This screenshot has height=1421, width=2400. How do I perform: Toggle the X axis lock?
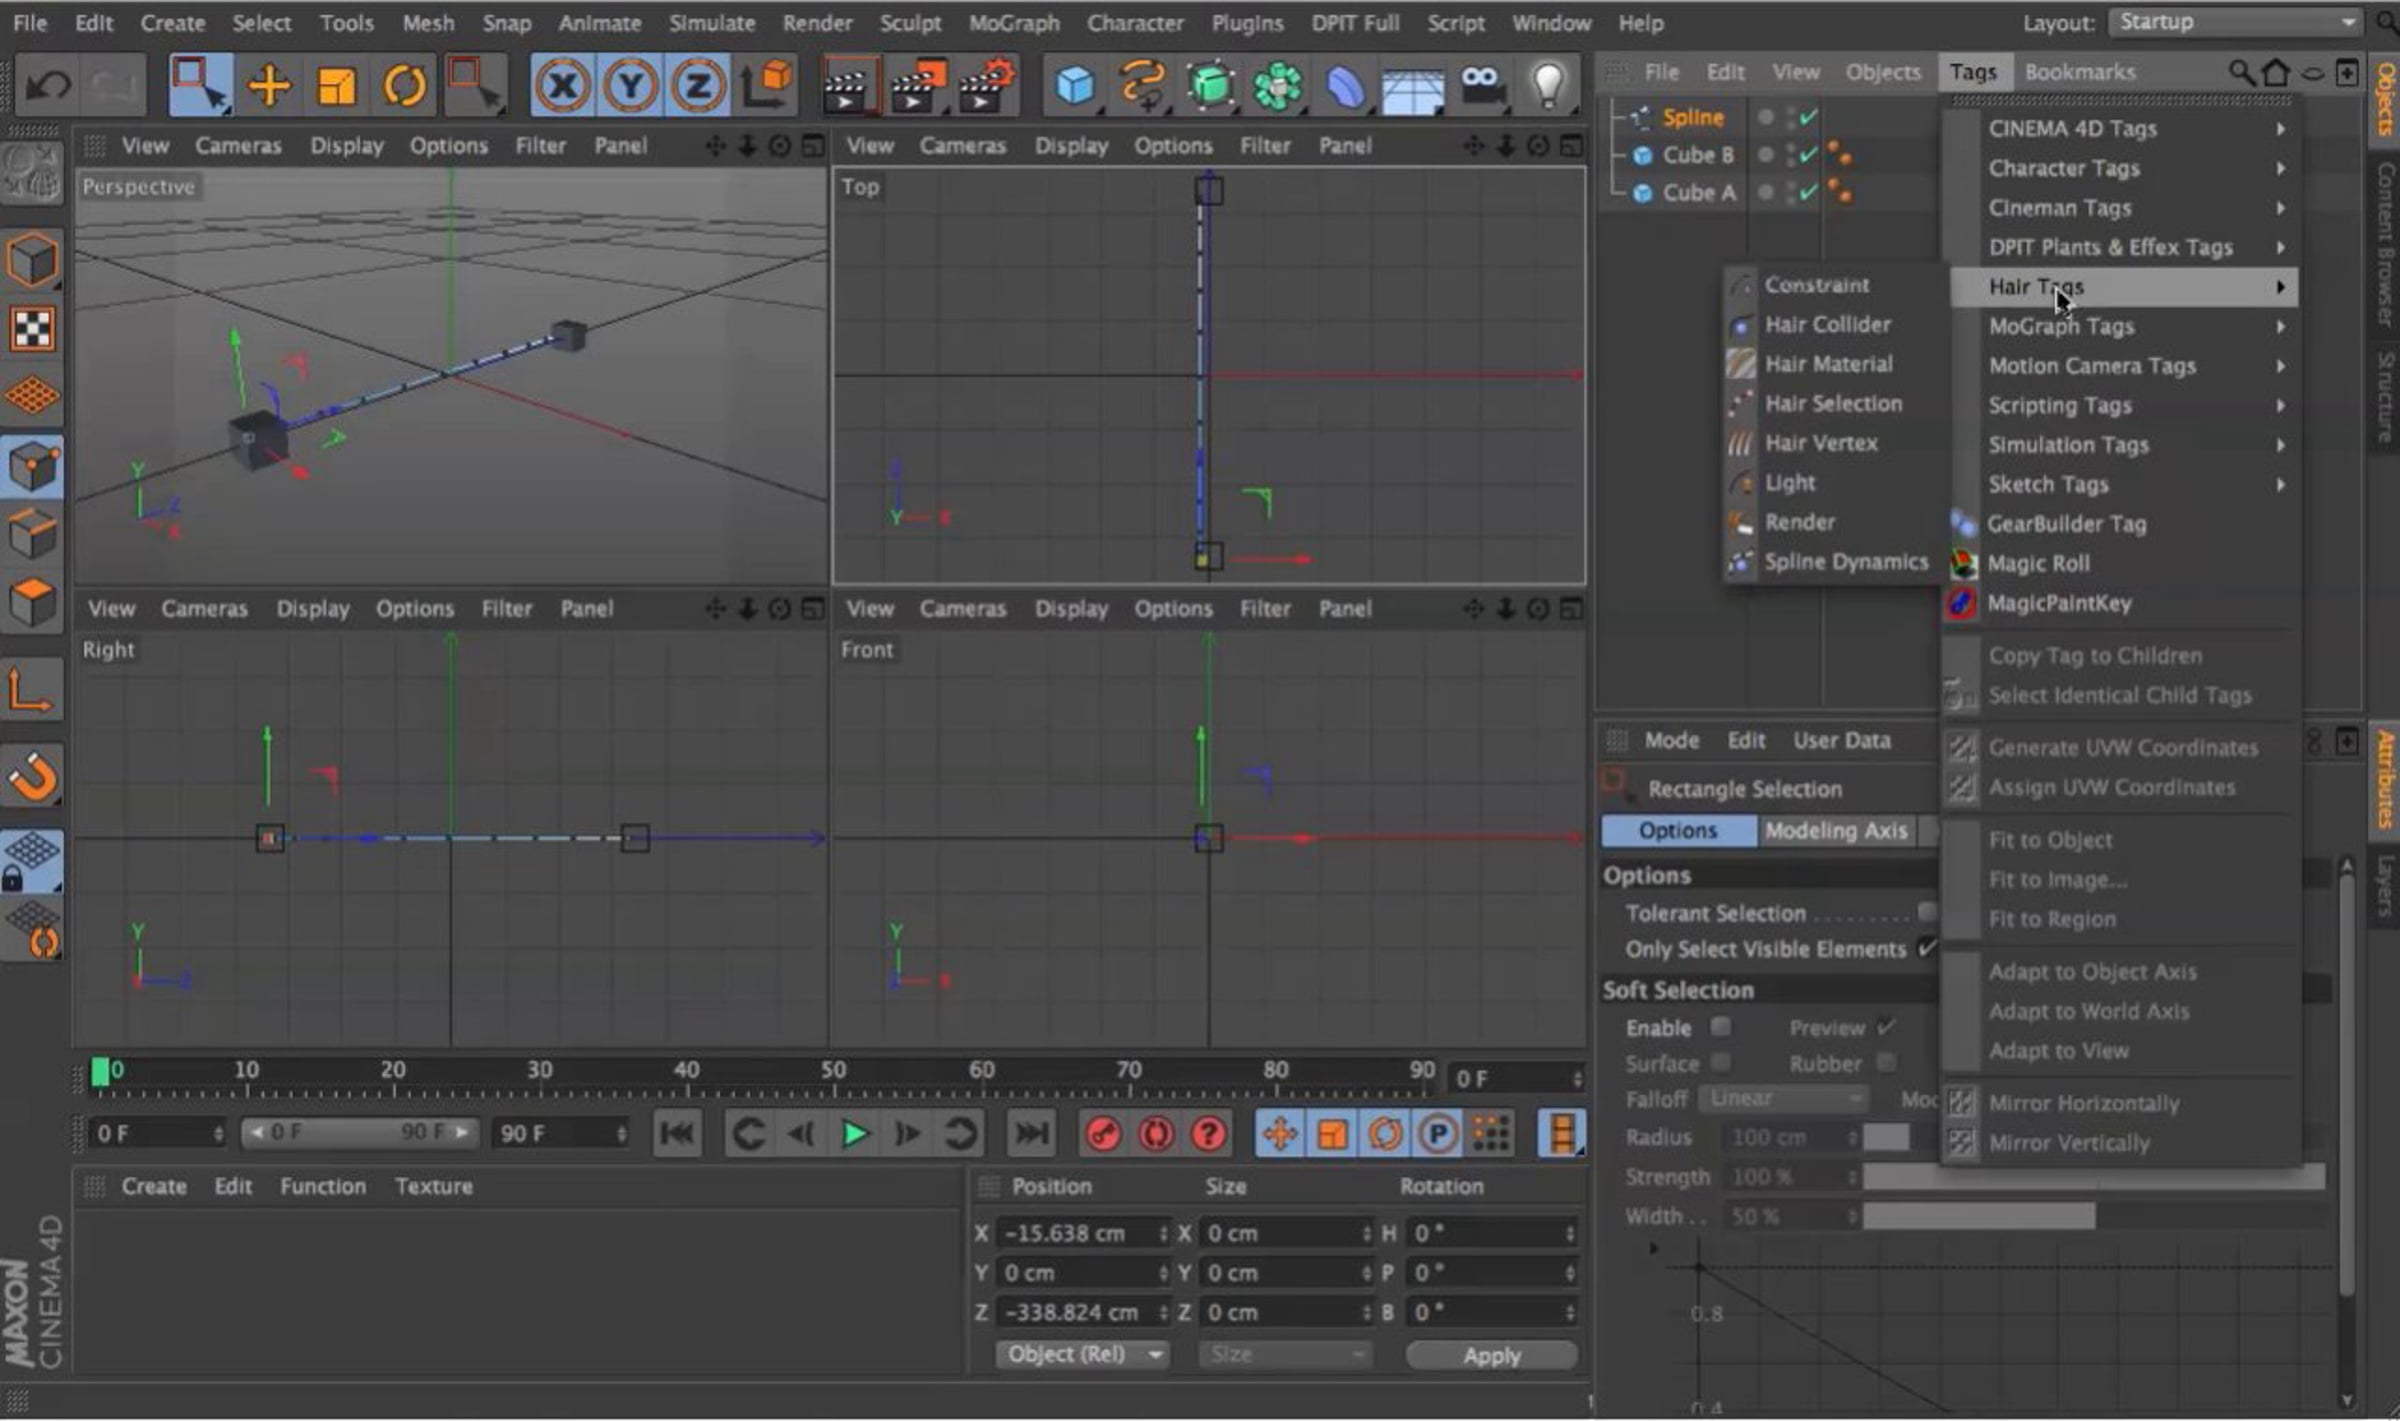(x=563, y=86)
